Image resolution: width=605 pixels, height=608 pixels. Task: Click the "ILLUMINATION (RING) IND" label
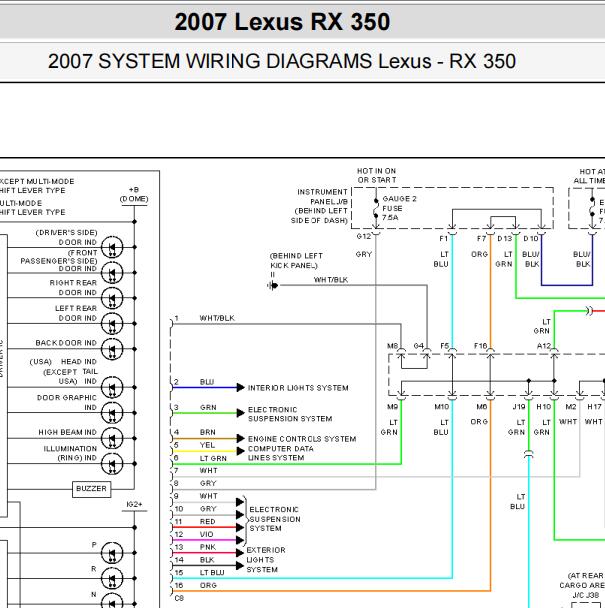pyautogui.click(x=70, y=453)
